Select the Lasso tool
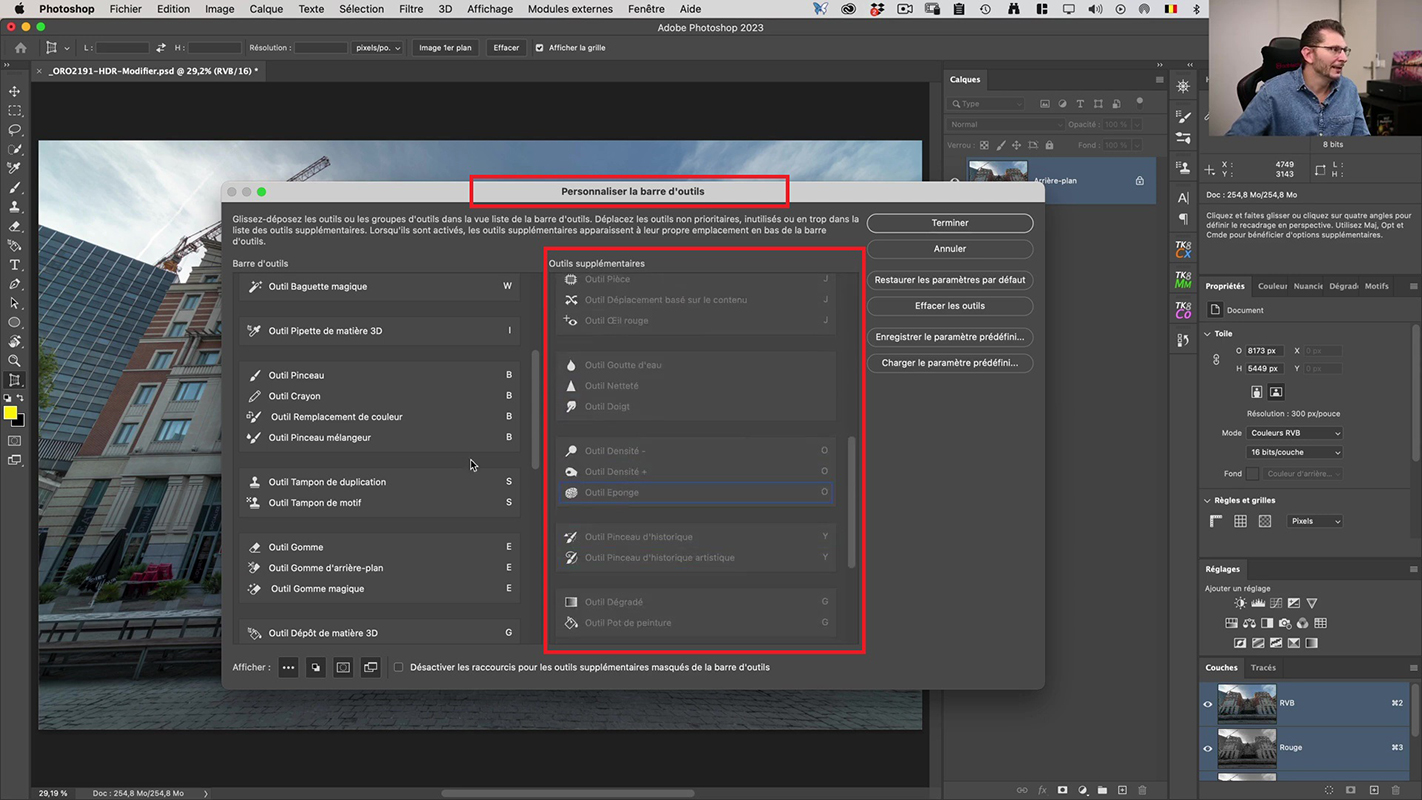The height and width of the screenshot is (800, 1422). 14,130
